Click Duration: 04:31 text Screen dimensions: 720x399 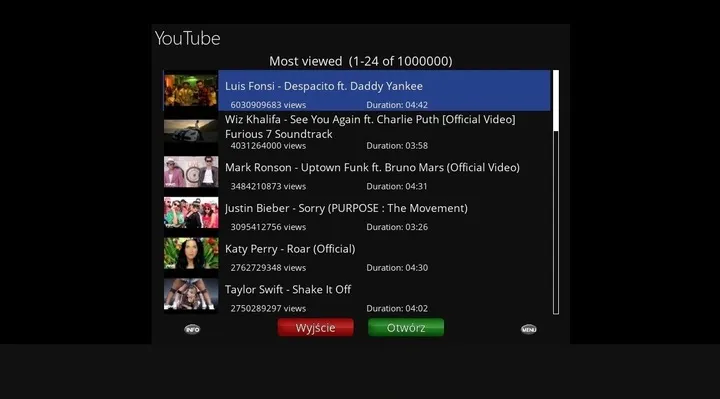click(x=397, y=186)
